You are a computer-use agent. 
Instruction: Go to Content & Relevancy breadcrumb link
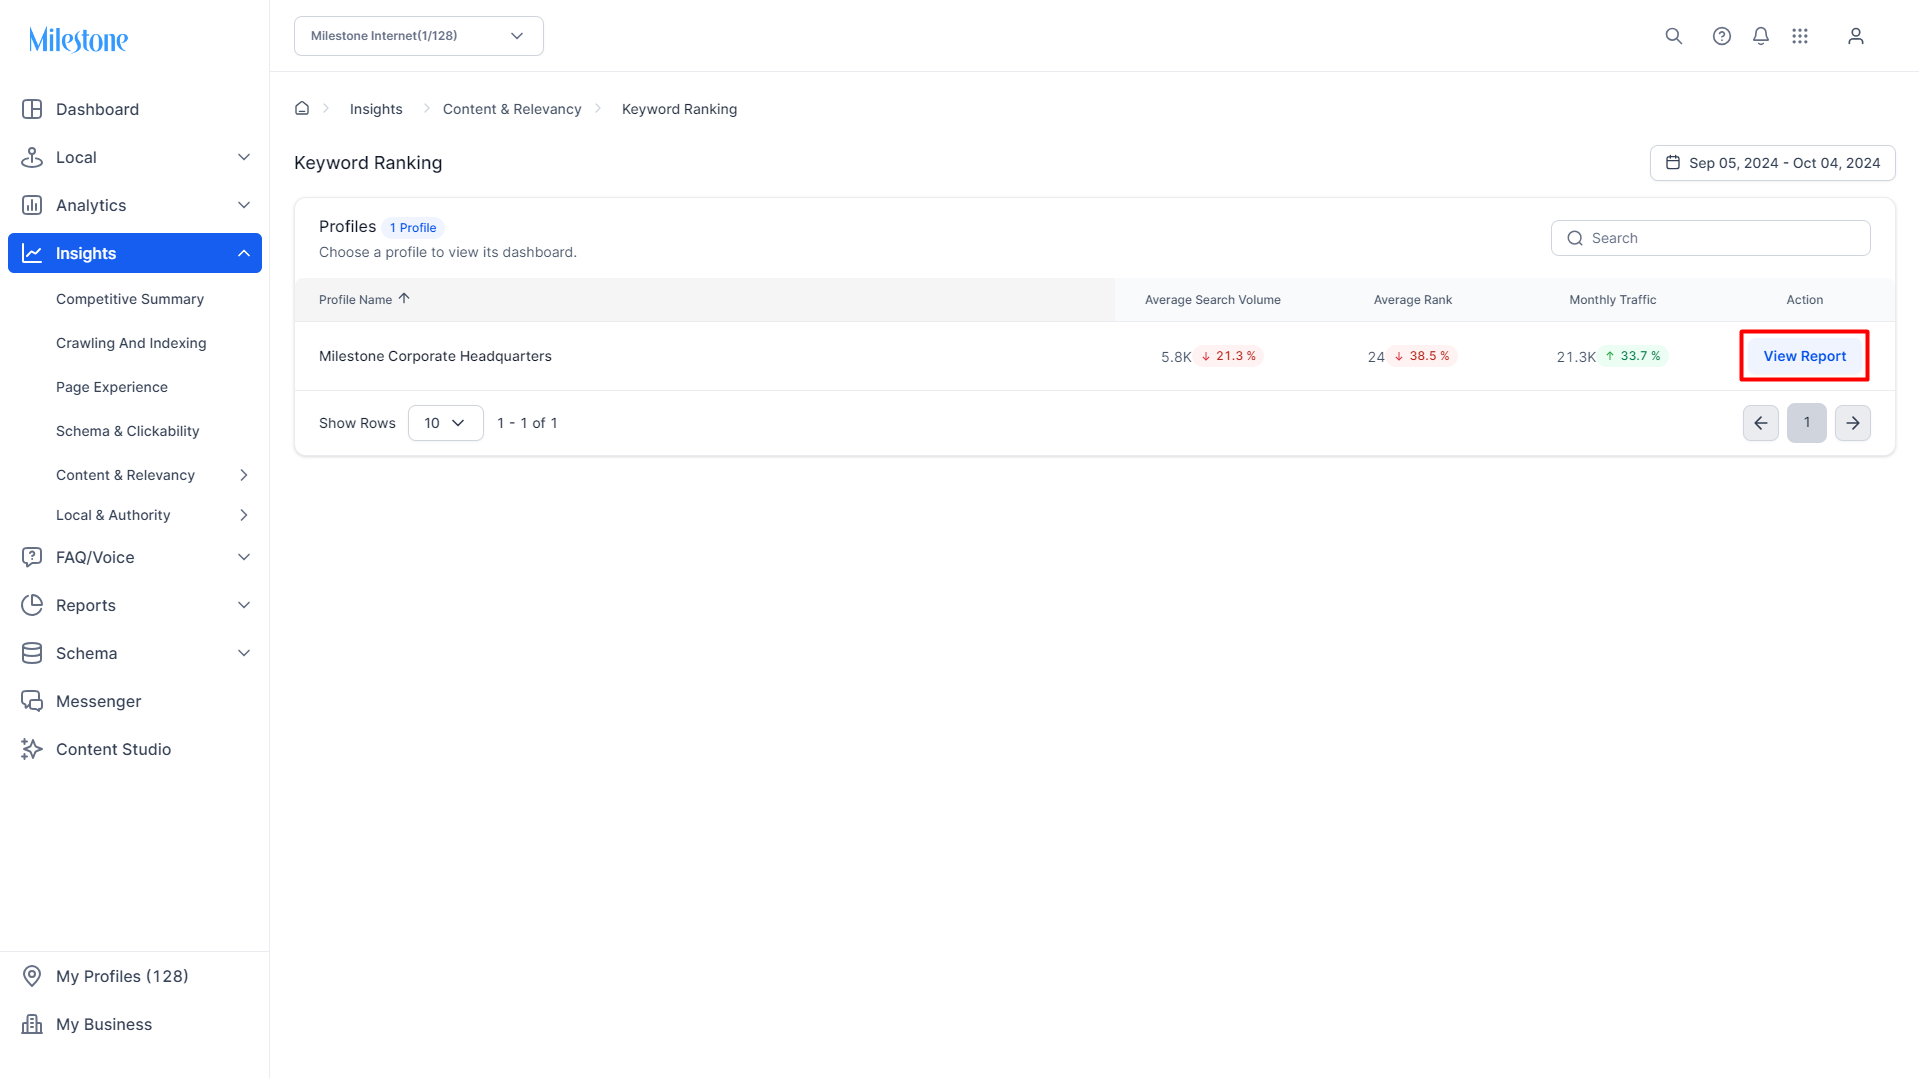[512, 109]
